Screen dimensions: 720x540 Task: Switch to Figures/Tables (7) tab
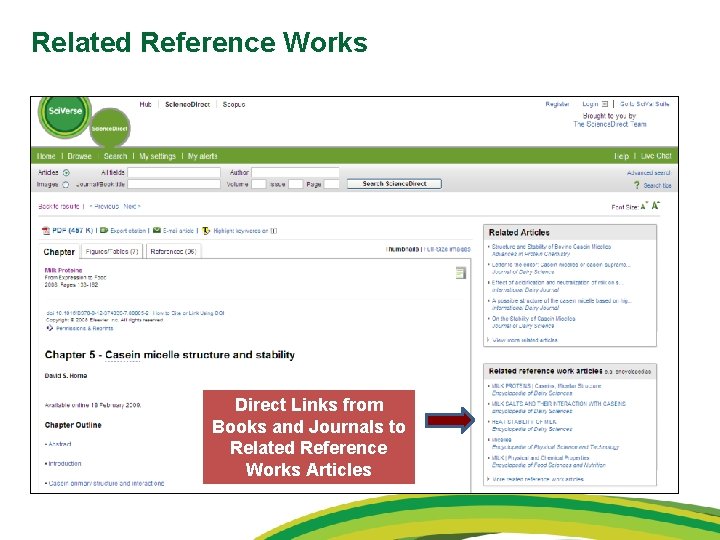coord(112,252)
